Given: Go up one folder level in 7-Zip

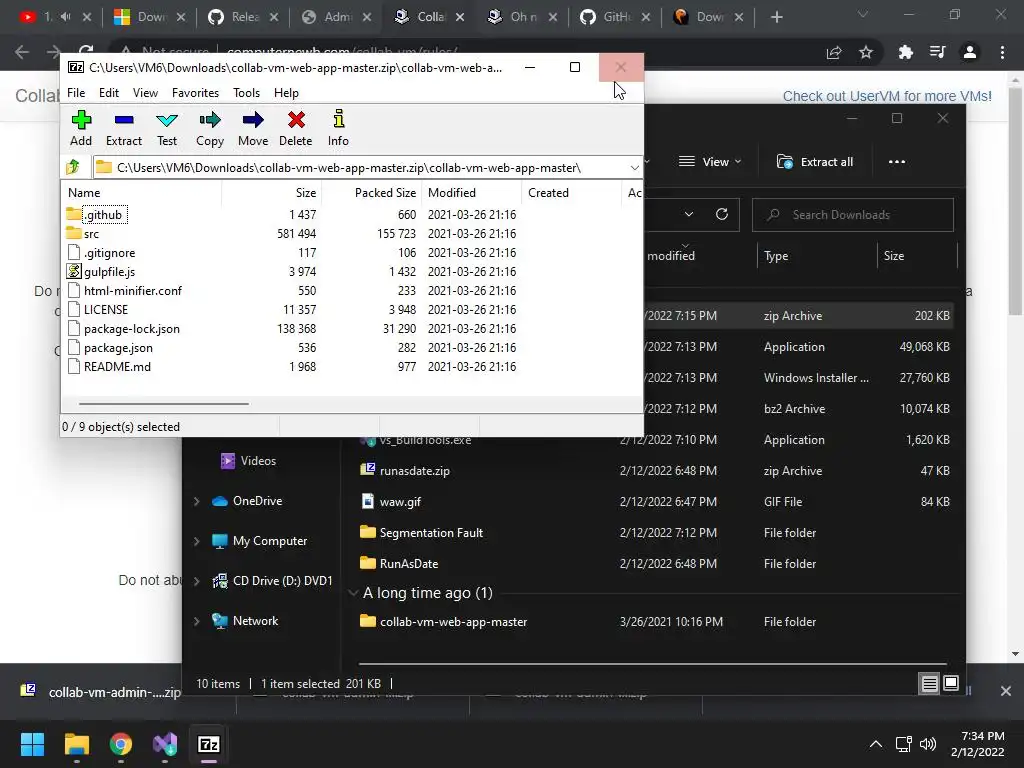Looking at the screenshot, I should tap(73, 167).
